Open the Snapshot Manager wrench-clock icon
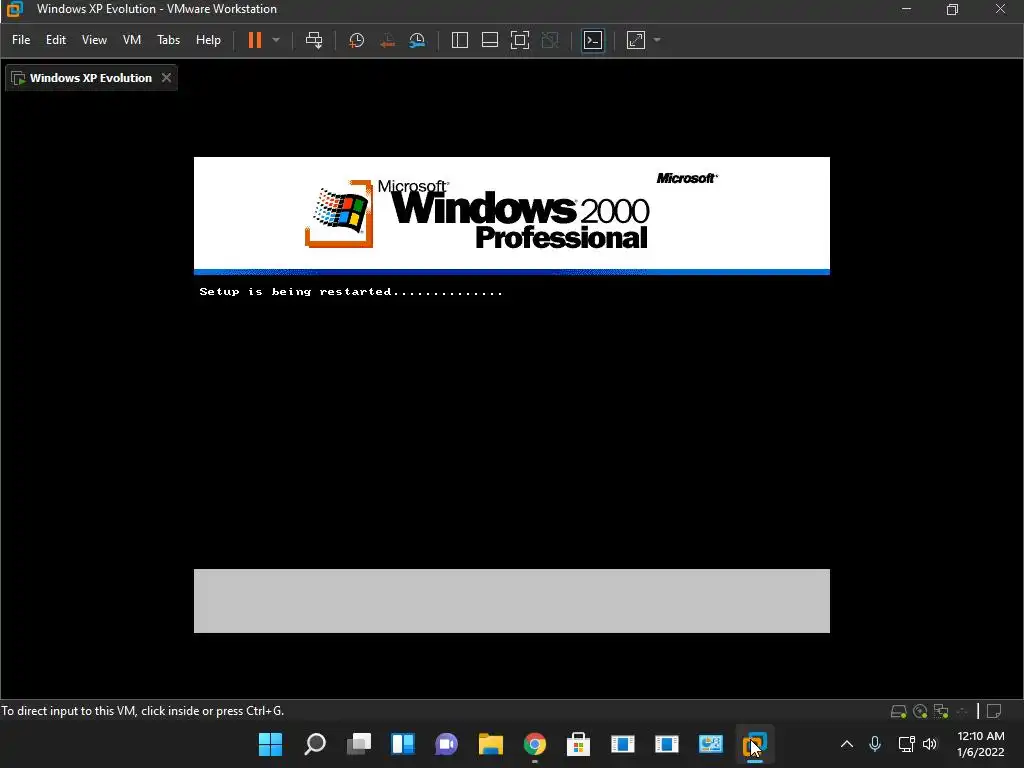The image size is (1024, 768). pos(417,40)
